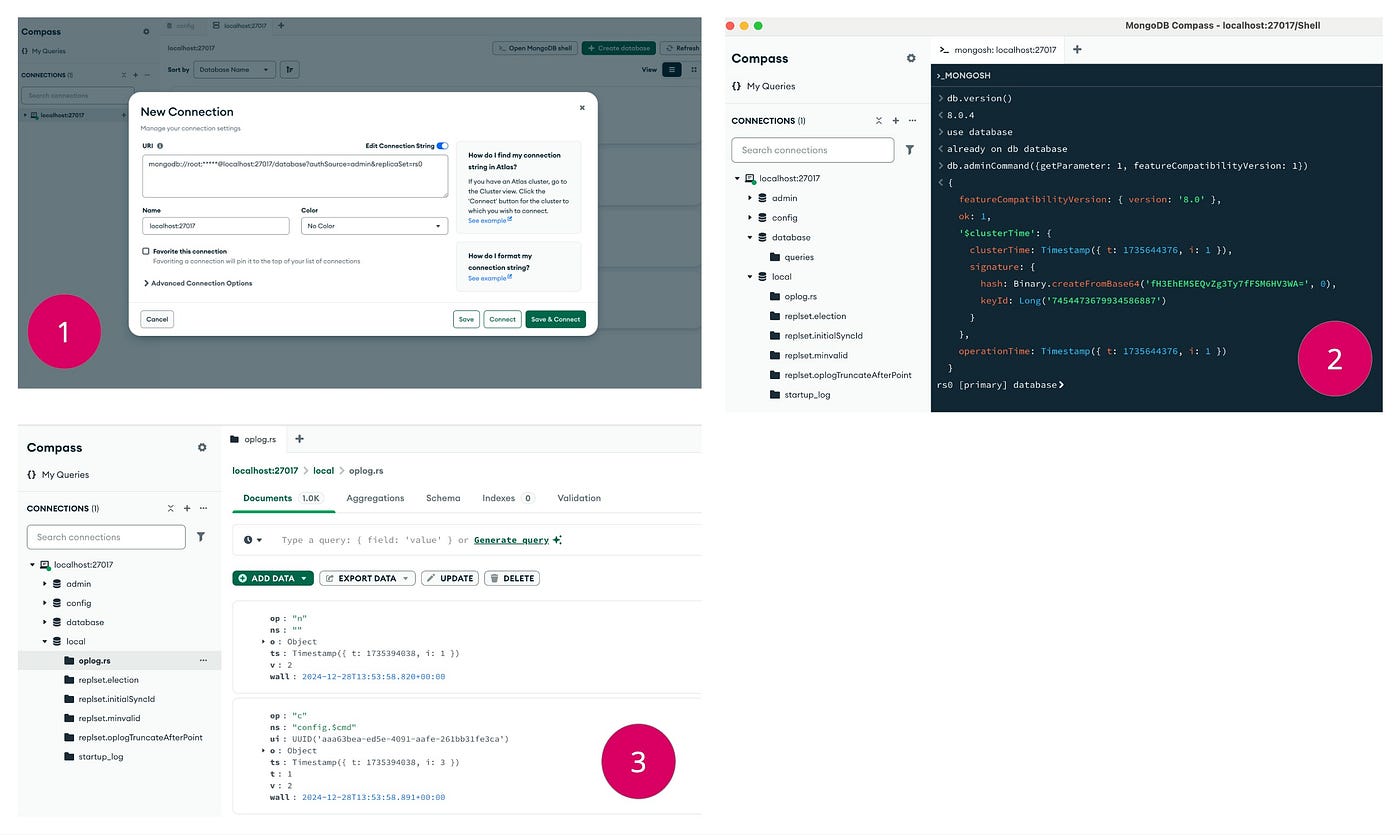Screen dimensions: 1400x835
Task: Click the filter icon in shell screenshot sidebar
Action: tap(910, 150)
